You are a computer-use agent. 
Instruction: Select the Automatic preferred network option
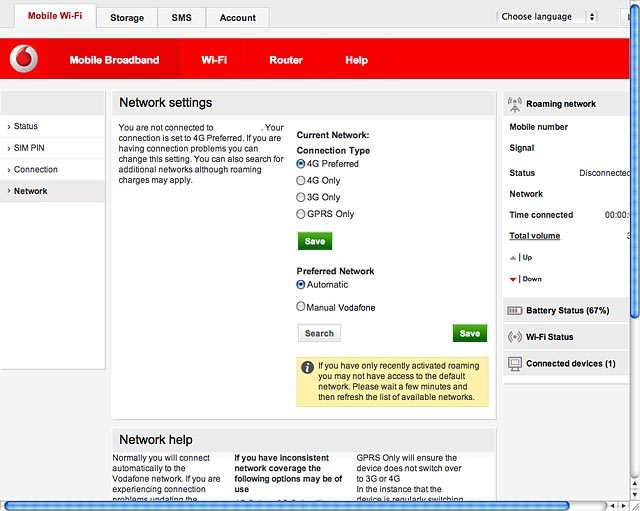(x=300, y=284)
